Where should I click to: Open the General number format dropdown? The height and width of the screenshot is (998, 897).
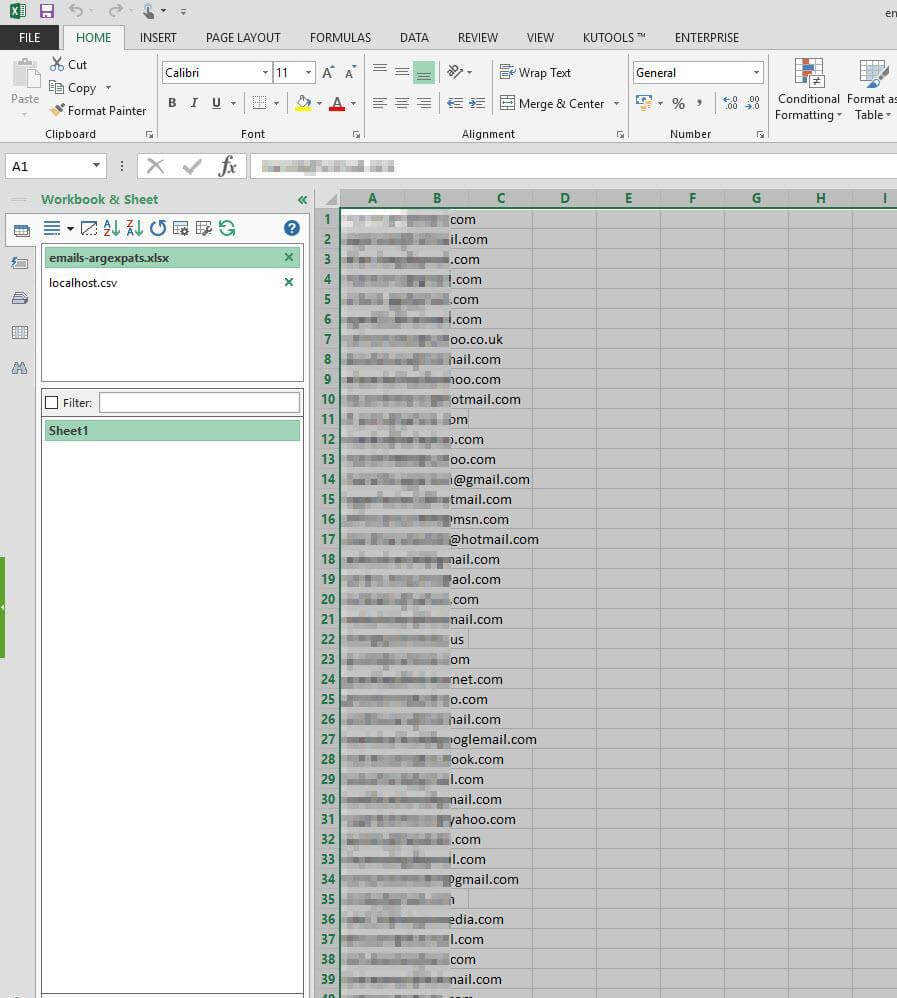click(x=756, y=73)
